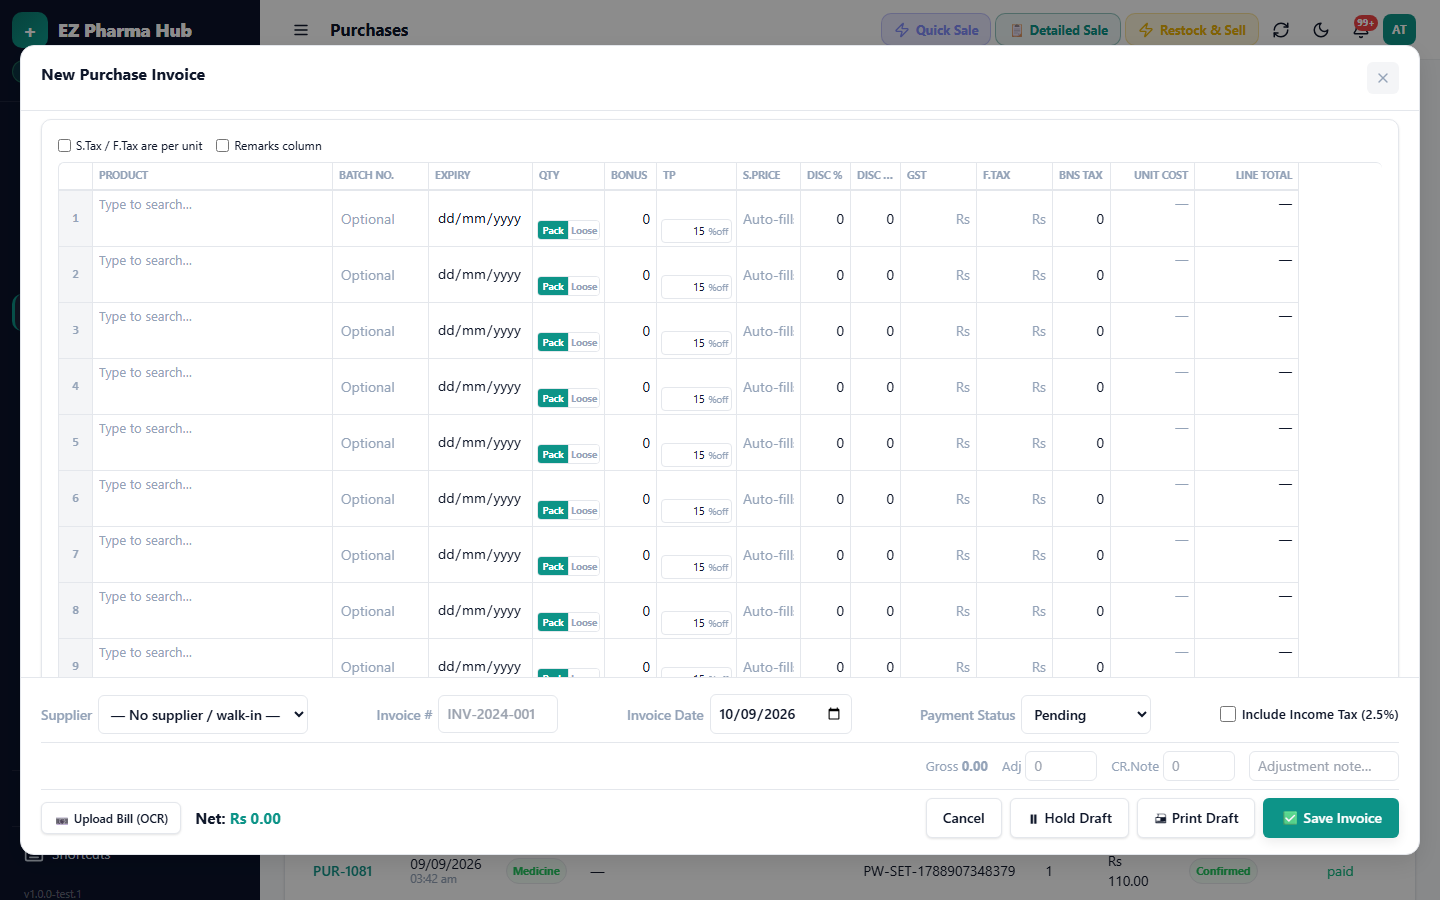Close the New Purchase Invoice dialog

click(1382, 78)
